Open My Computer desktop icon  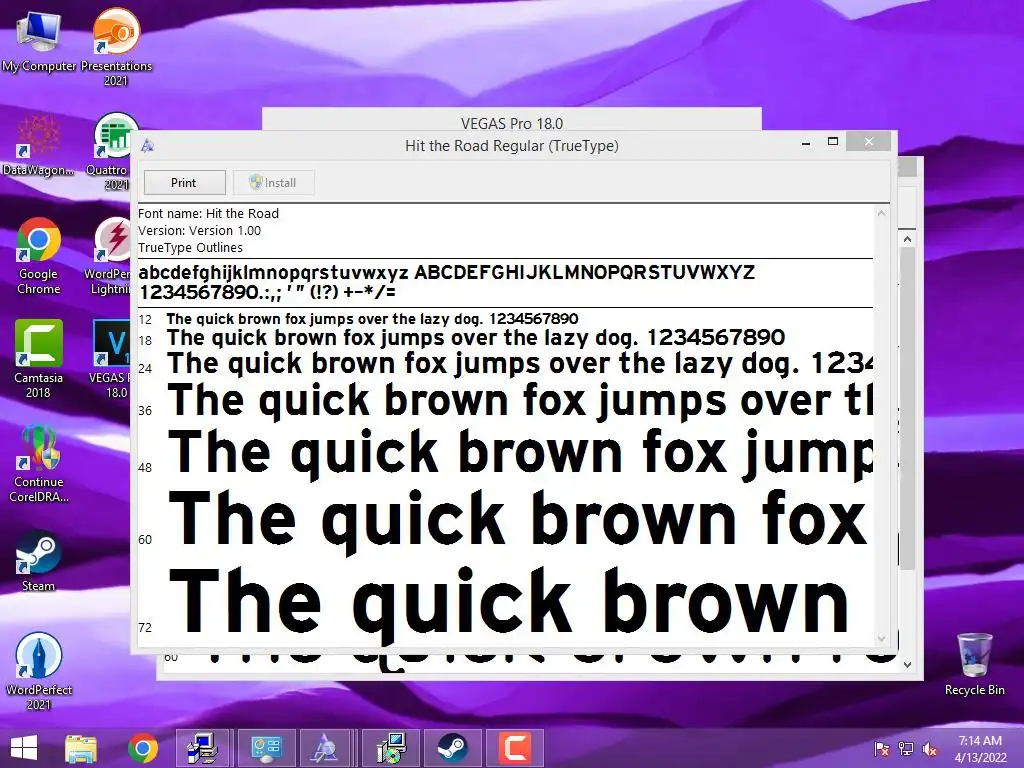point(39,41)
